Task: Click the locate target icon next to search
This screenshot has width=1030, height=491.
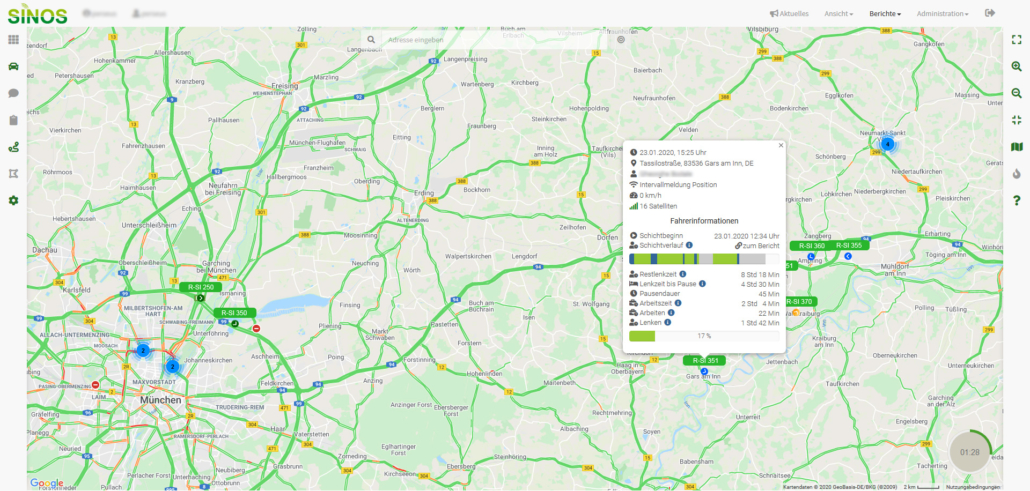Action: [x=621, y=39]
